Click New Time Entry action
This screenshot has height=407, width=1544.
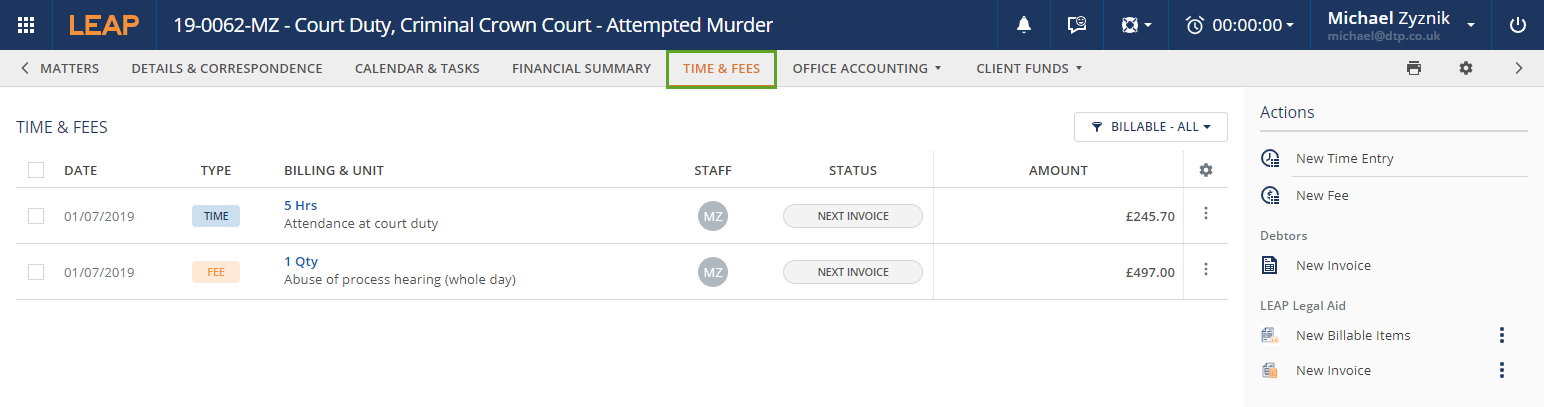pyautogui.click(x=1344, y=158)
